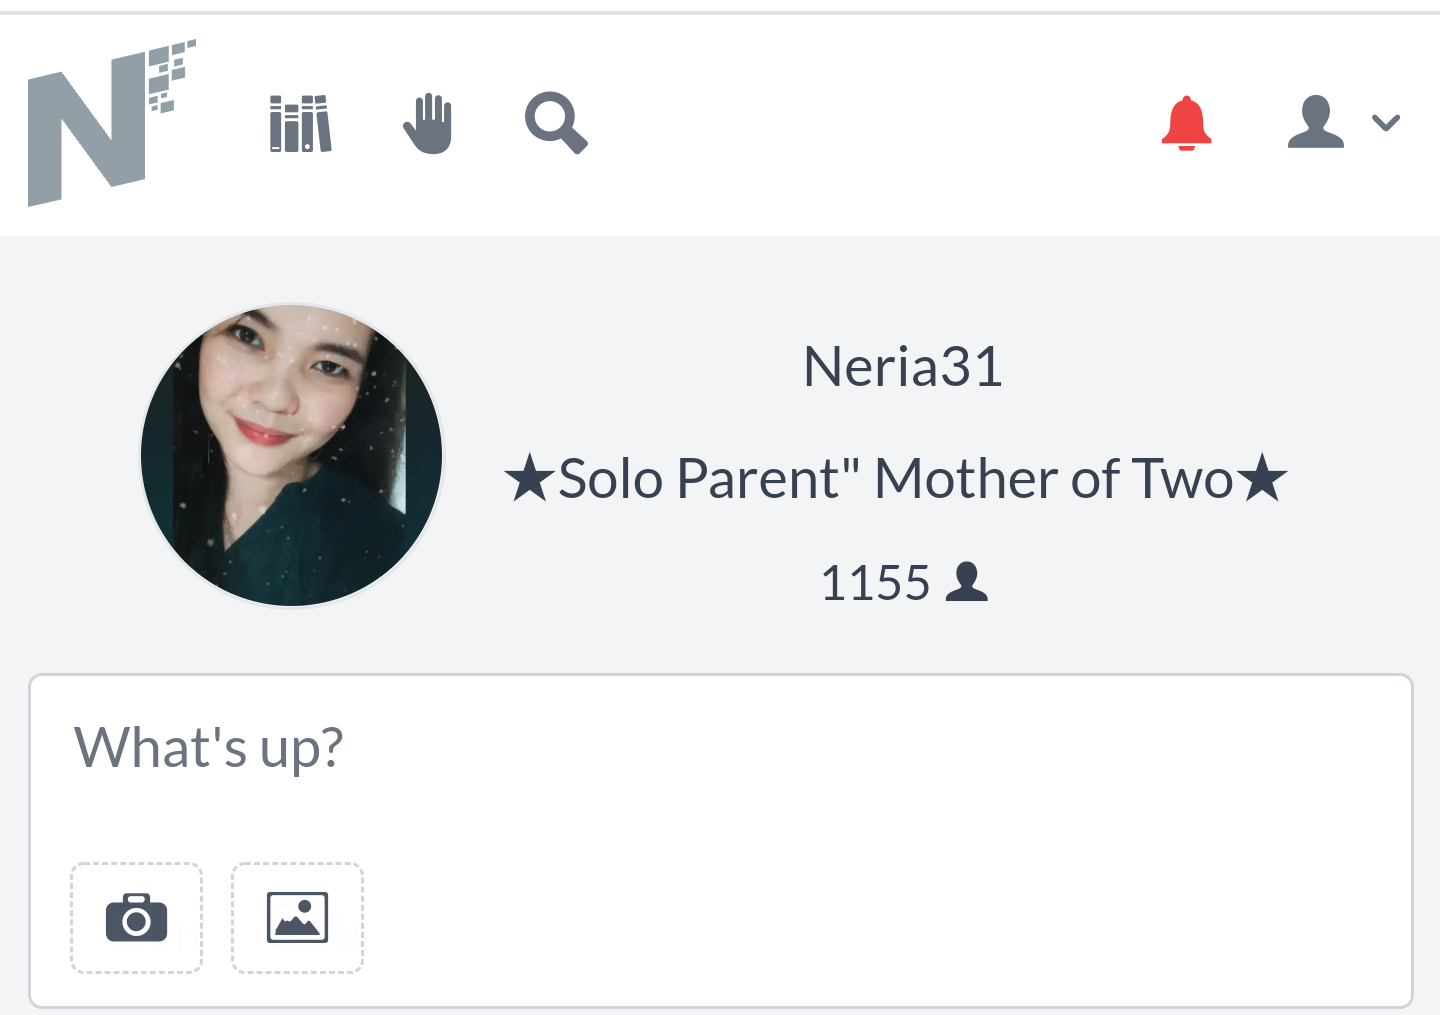Expand the account menu chevron
The image size is (1440, 1015).
1386,123
